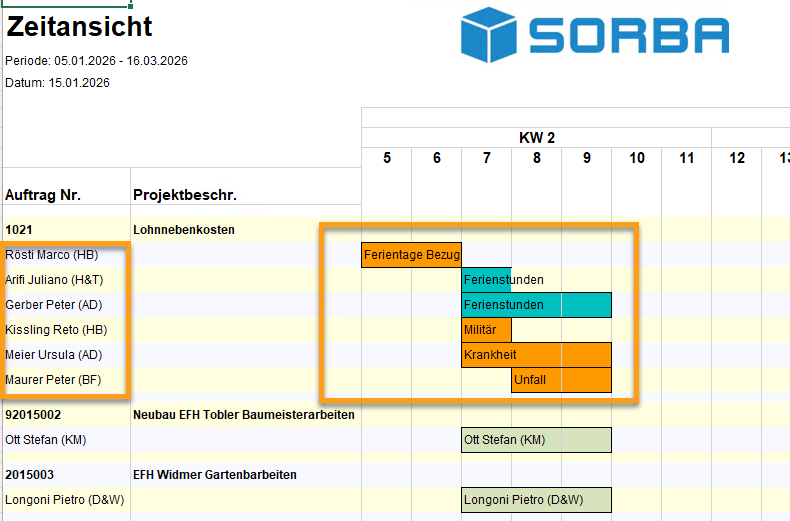Select employee cell Kissling Reto (HB)
The image size is (790, 521).
click(54, 330)
